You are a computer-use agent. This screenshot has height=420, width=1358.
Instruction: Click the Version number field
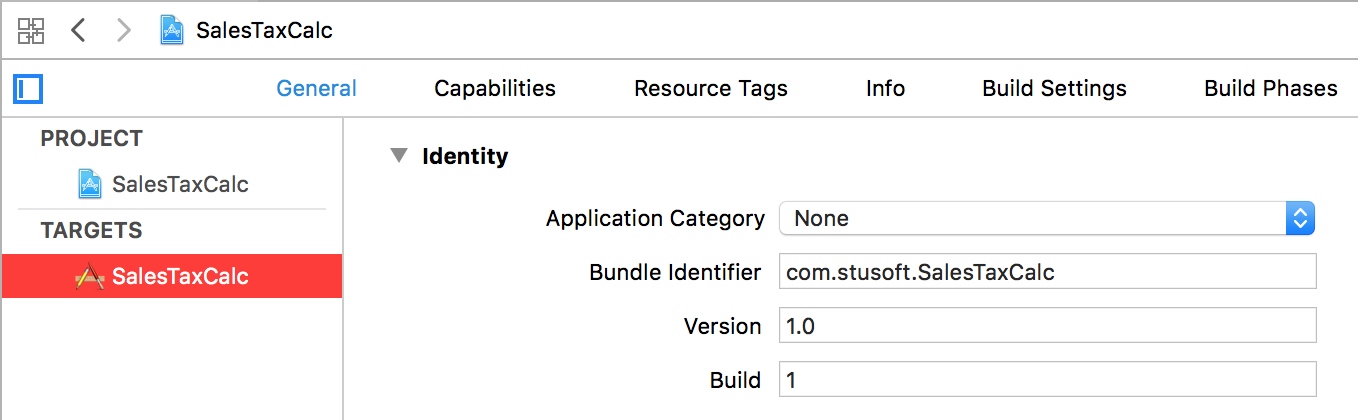[x=1046, y=326]
